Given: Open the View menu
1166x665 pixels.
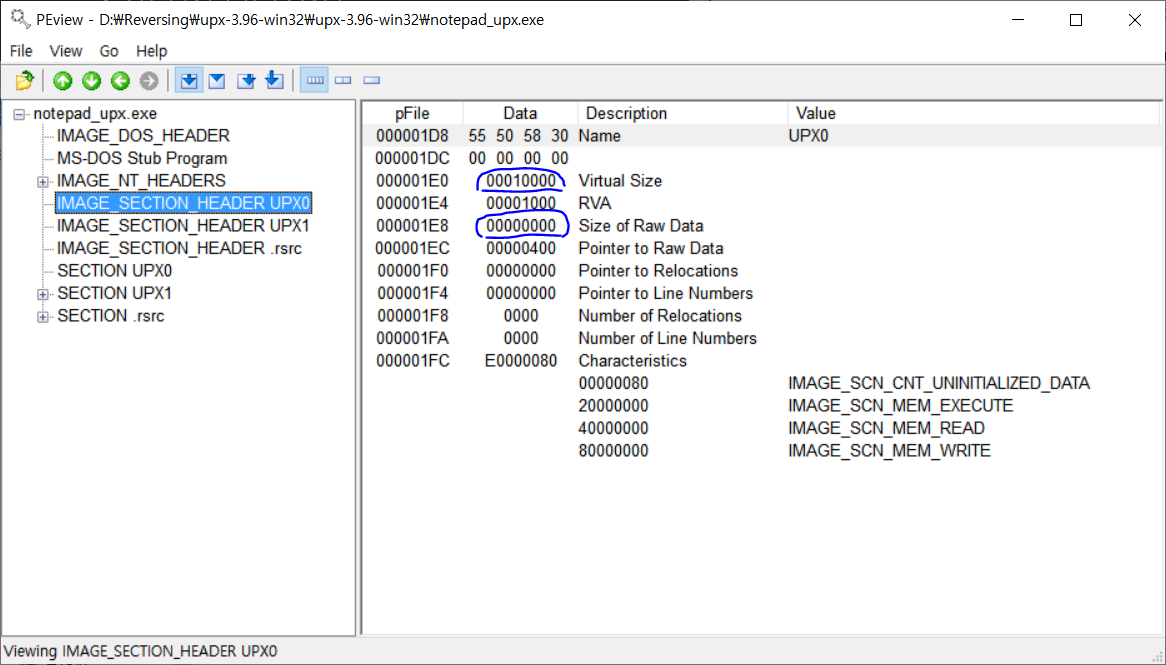Looking at the screenshot, I should (65, 51).
